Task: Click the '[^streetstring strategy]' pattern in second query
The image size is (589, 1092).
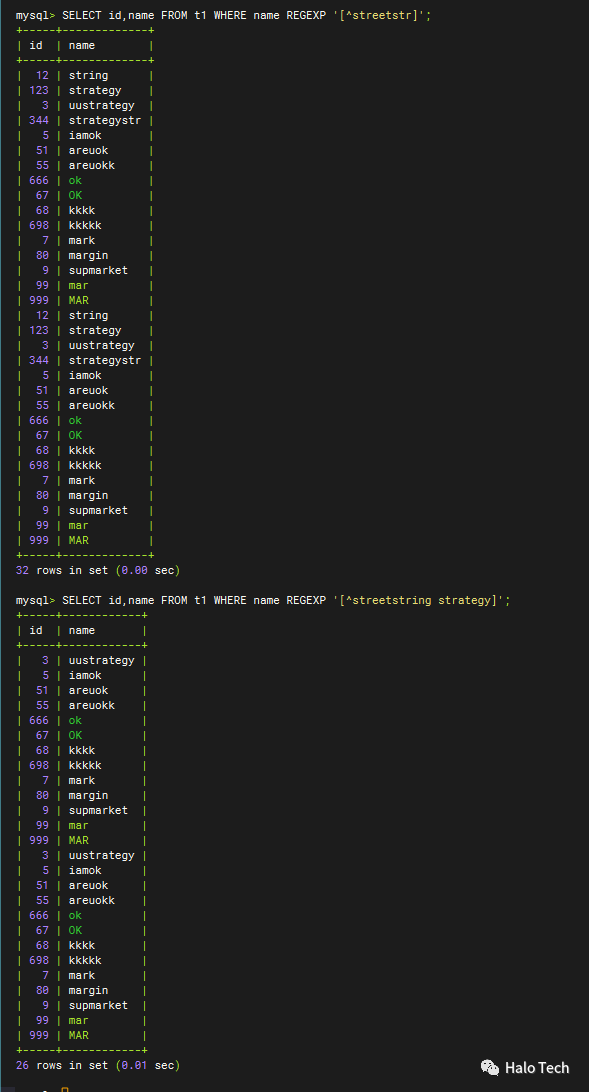Action: click(418, 600)
